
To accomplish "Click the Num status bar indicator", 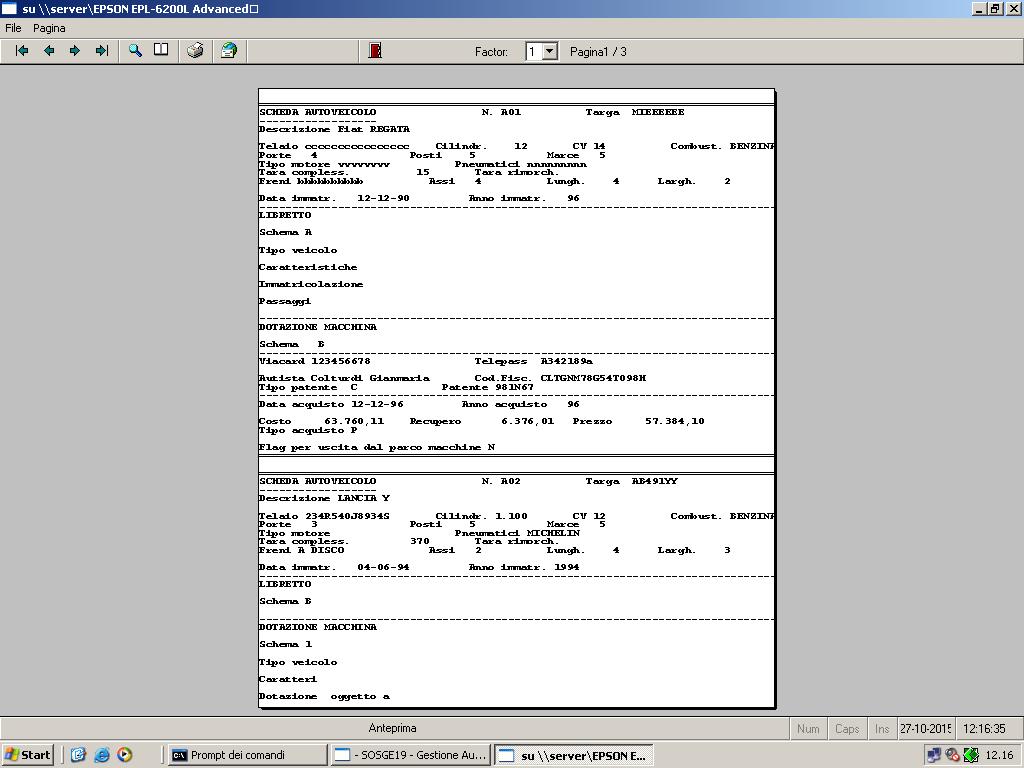I will [x=808, y=728].
